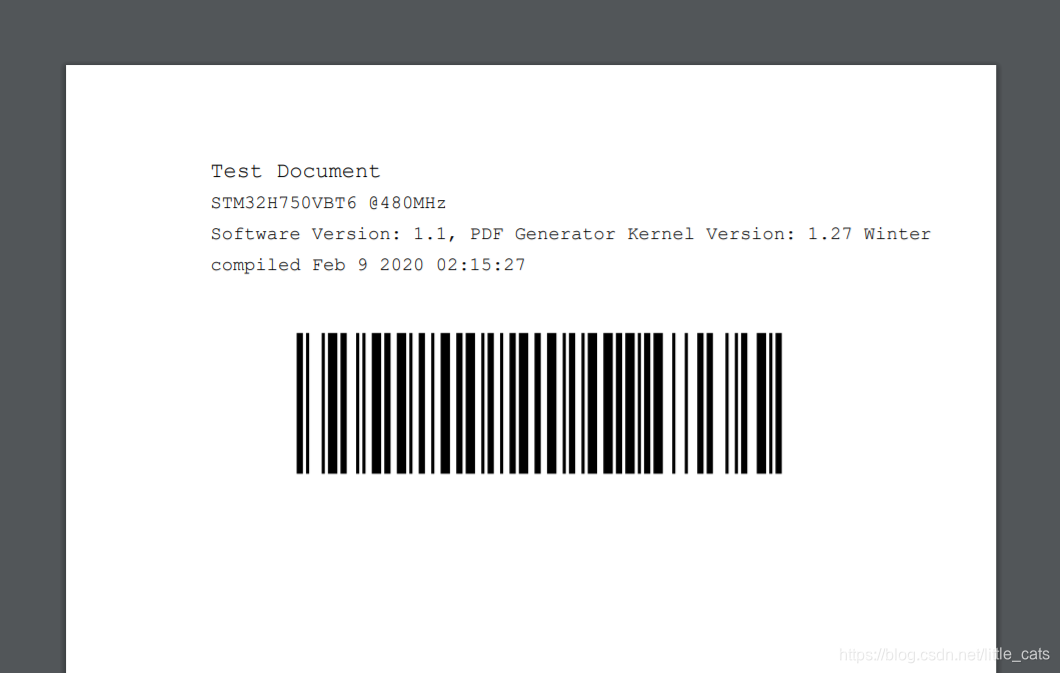Click the 'Software Version: 1.1' text line

coord(571,234)
